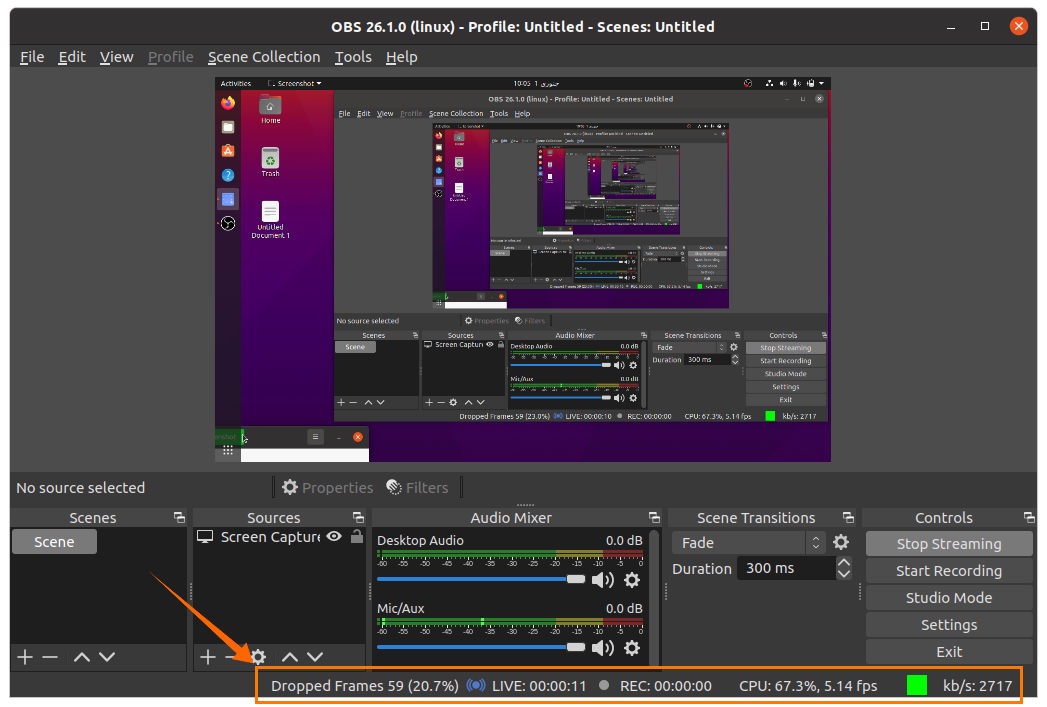
Task: Toggle visibility of Screen Capture source
Action: [335, 537]
